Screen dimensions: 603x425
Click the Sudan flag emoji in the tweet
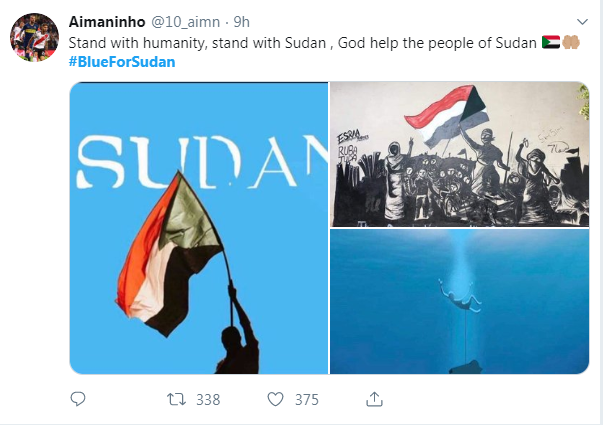point(550,43)
